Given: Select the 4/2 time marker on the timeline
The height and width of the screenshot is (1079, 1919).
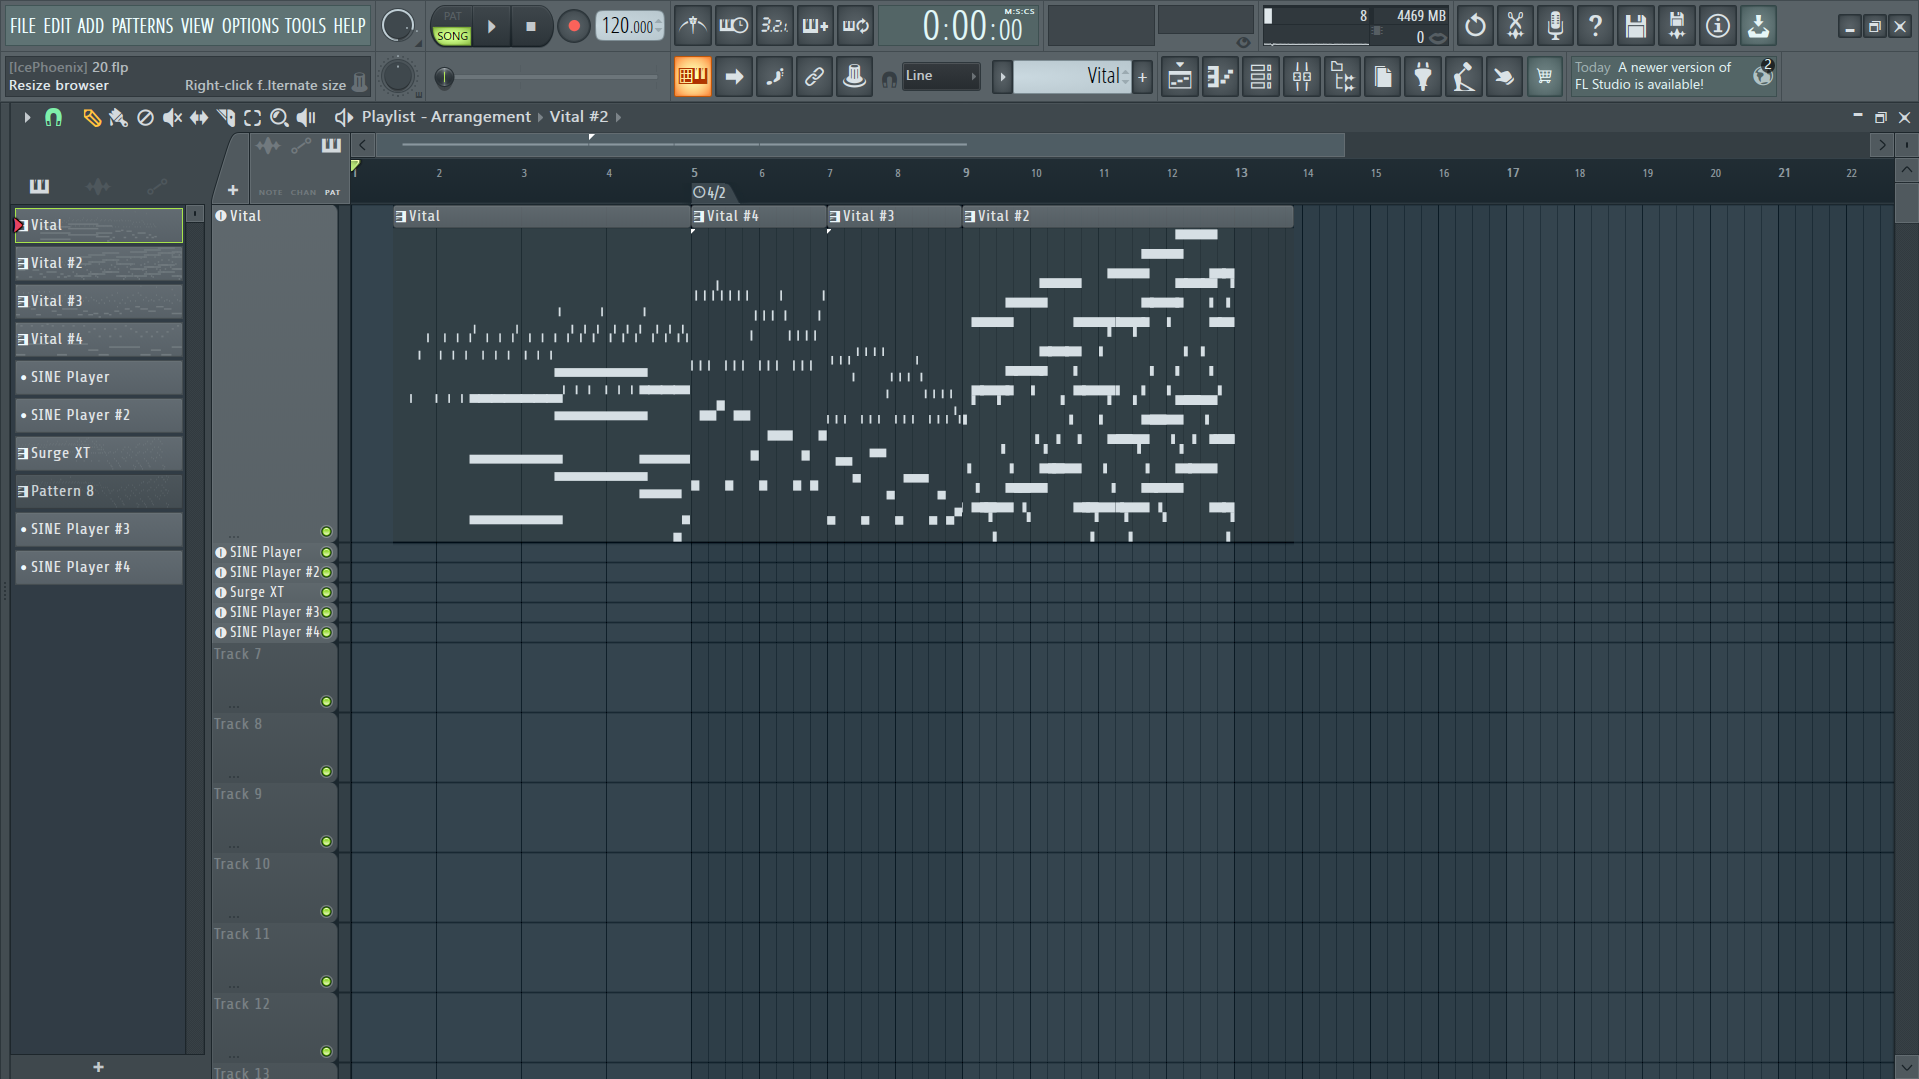Looking at the screenshot, I should pyautogui.click(x=710, y=192).
